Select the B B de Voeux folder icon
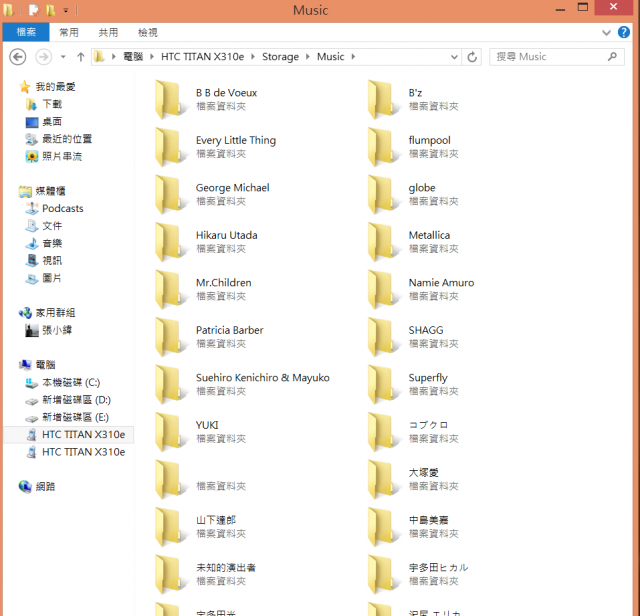The width and height of the screenshot is (640, 616). [x=169, y=100]
